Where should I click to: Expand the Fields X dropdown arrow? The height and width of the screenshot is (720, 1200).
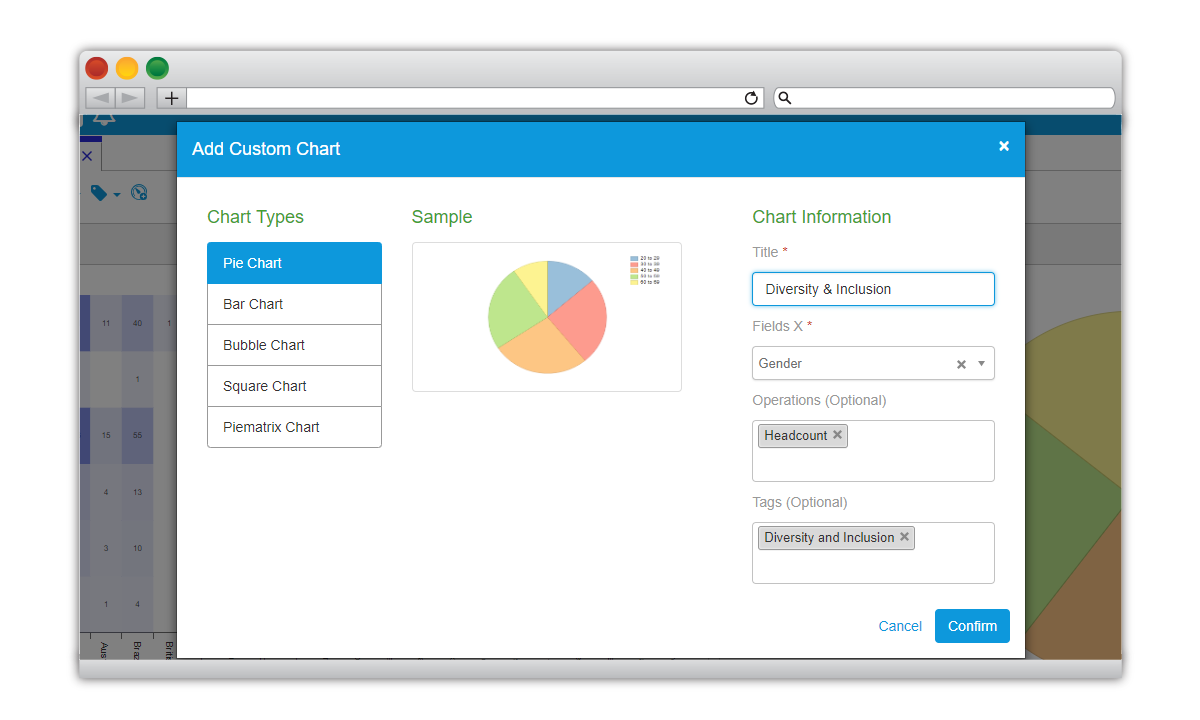(x=981, y=364)
